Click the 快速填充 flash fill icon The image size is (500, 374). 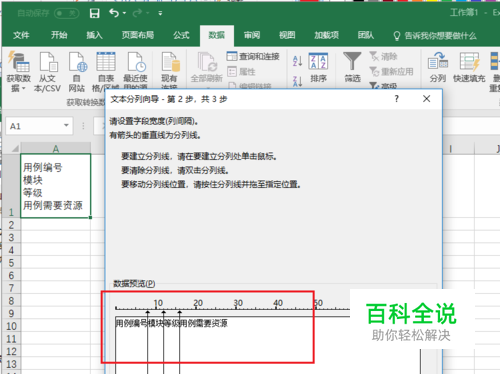click(469, 67)
